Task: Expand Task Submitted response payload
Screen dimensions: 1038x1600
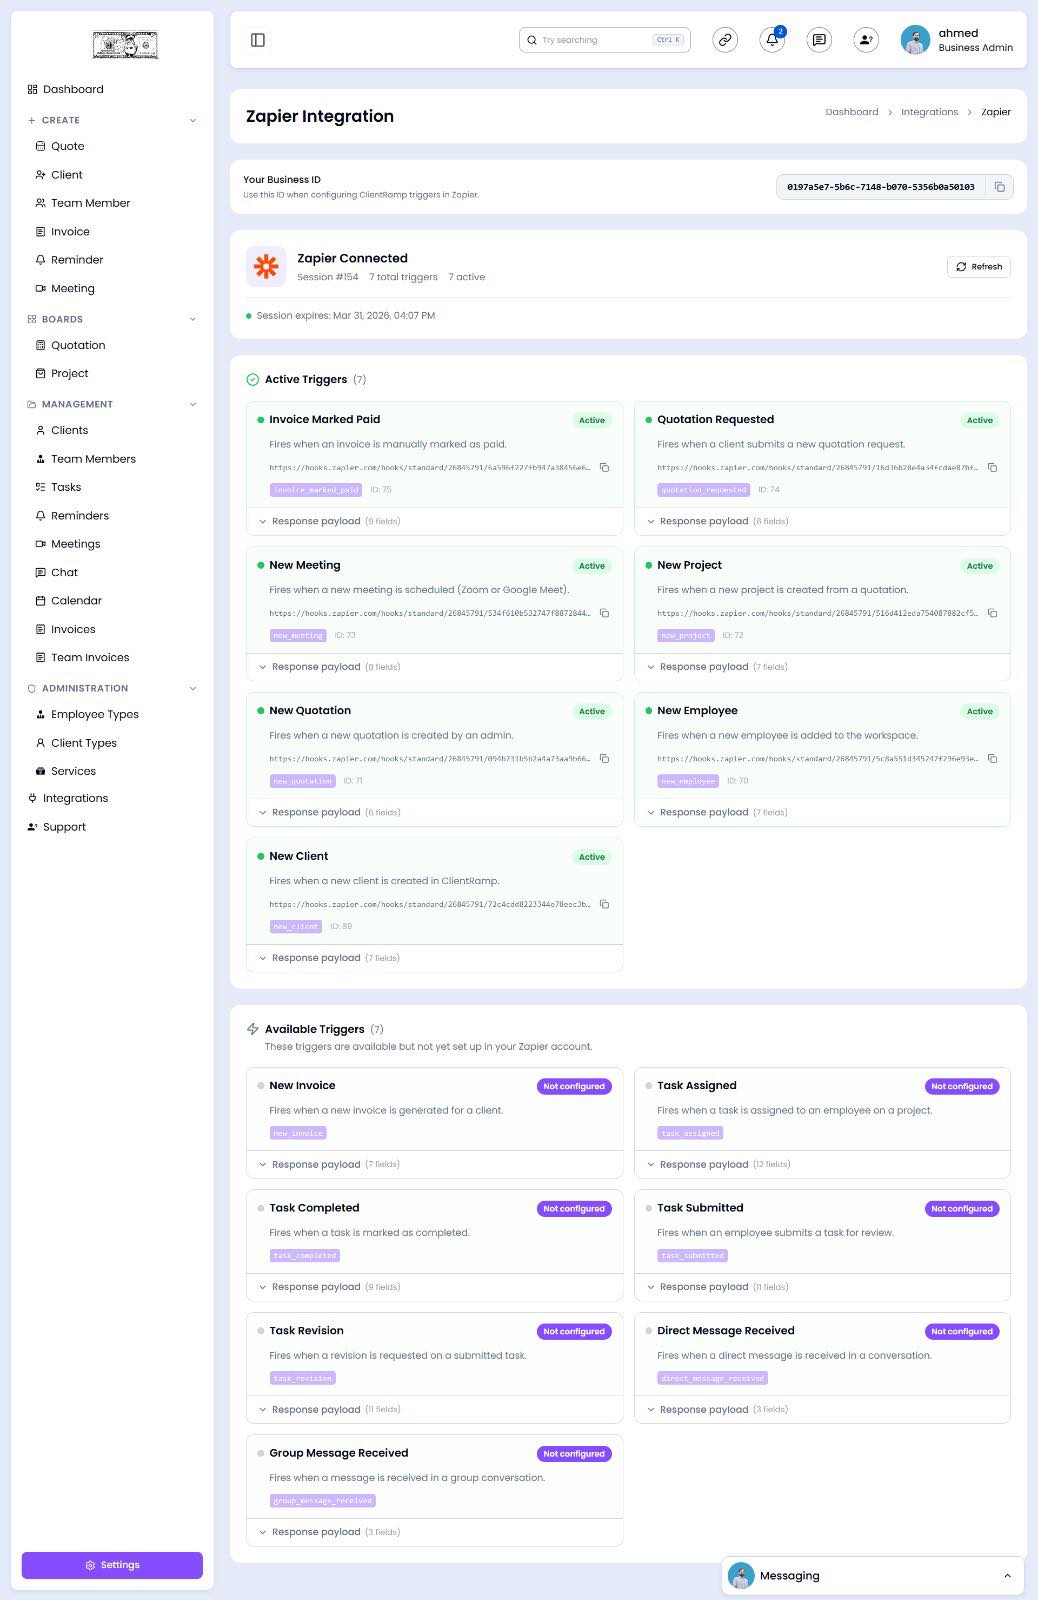Action: click(822, 1287)
